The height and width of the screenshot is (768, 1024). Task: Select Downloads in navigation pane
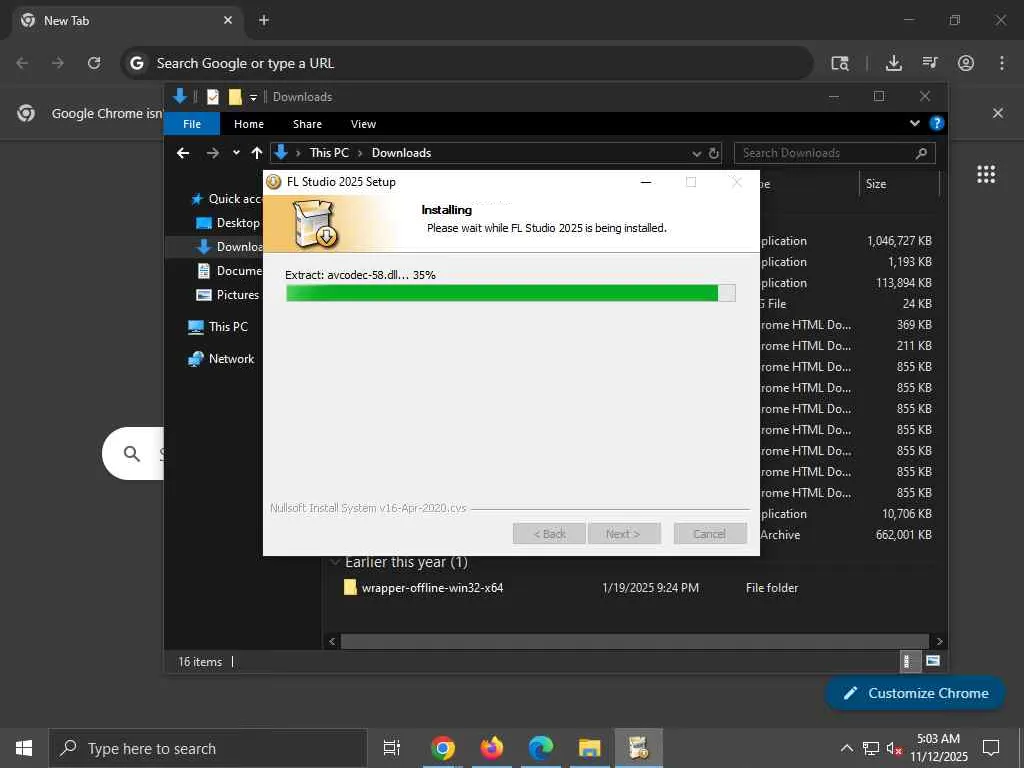coord(230,246)
